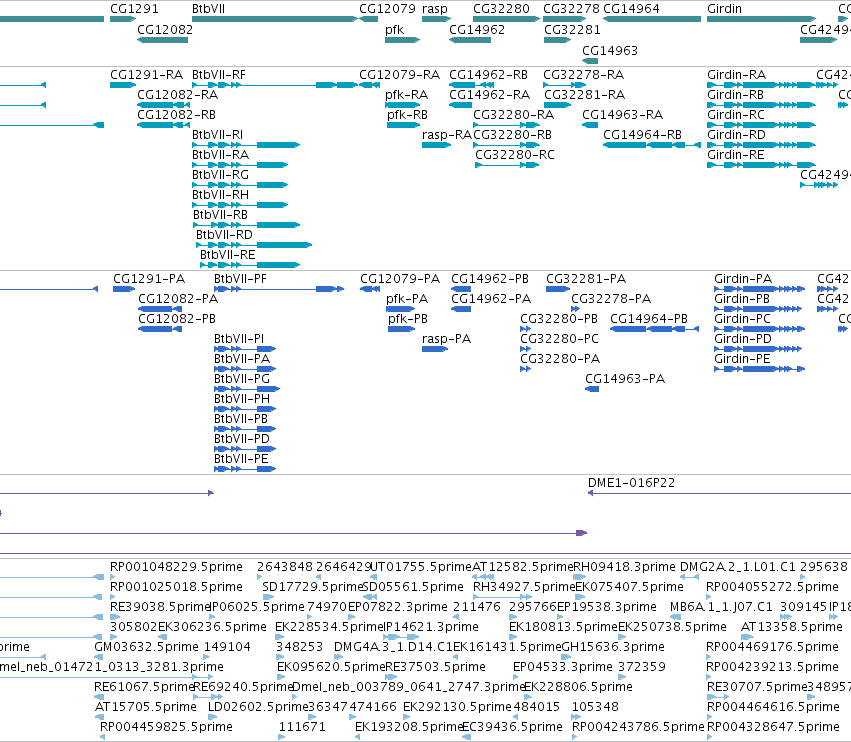Select protein CG32280-PC
Screen dimensions: 851x742
click(559, 339)
